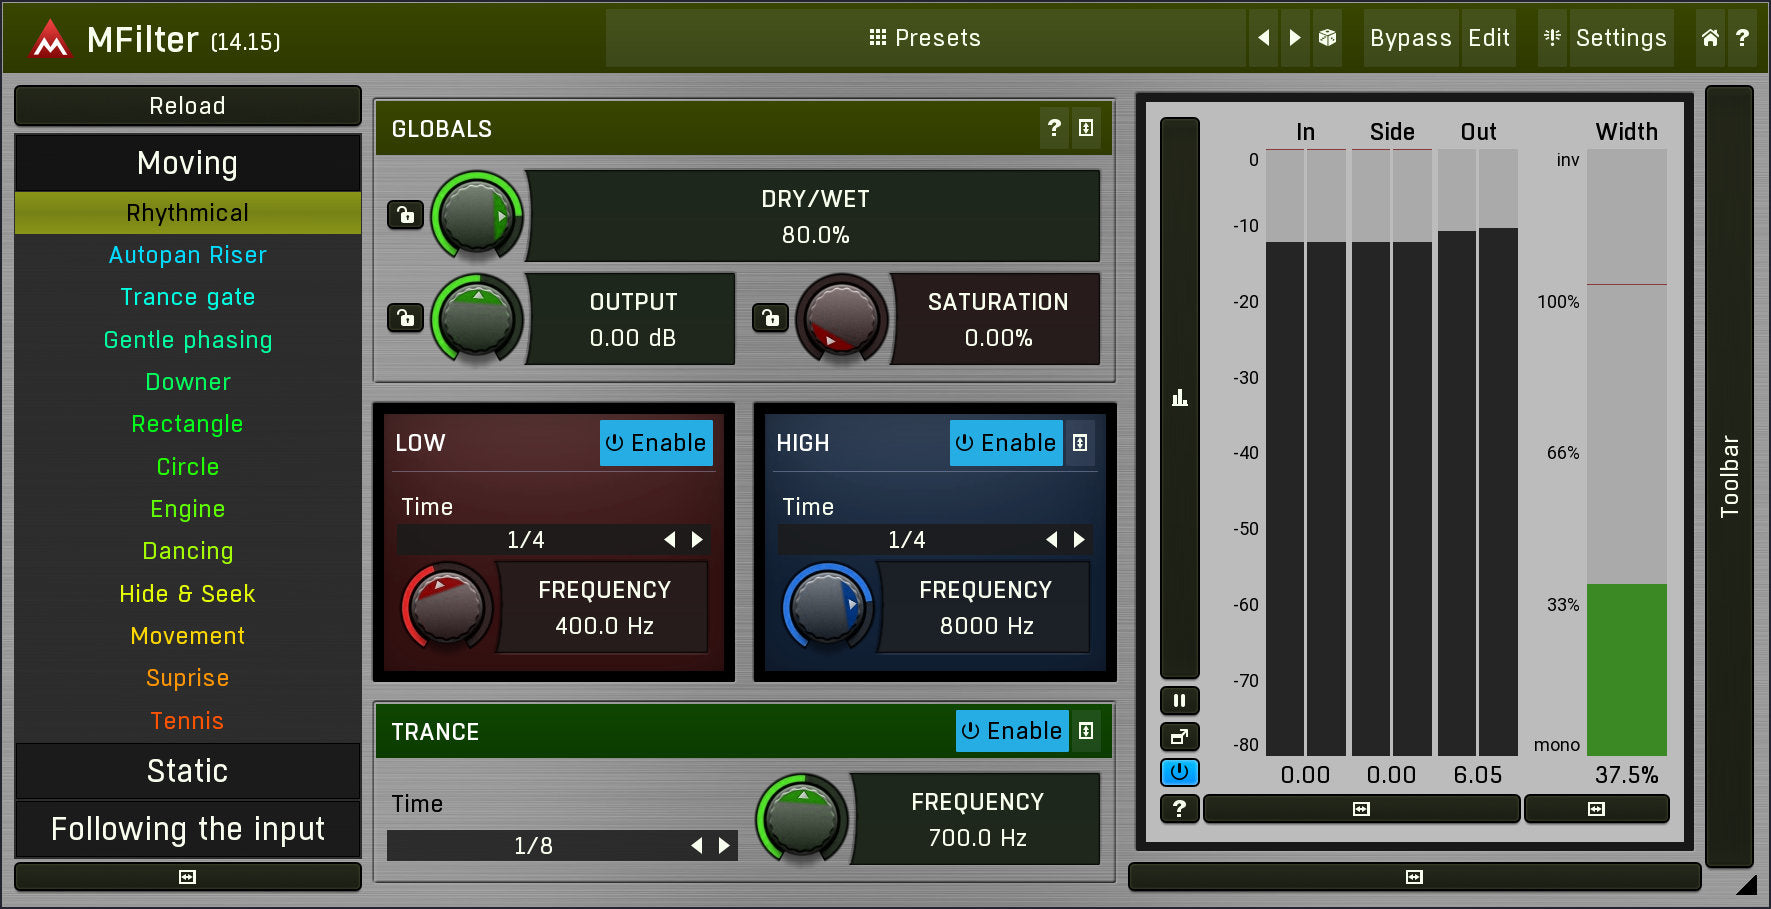This screenshot has width=1771, height=909.
Task: Open the Presets dropdown
Action: pyautogui.click(x=925, y=38)
